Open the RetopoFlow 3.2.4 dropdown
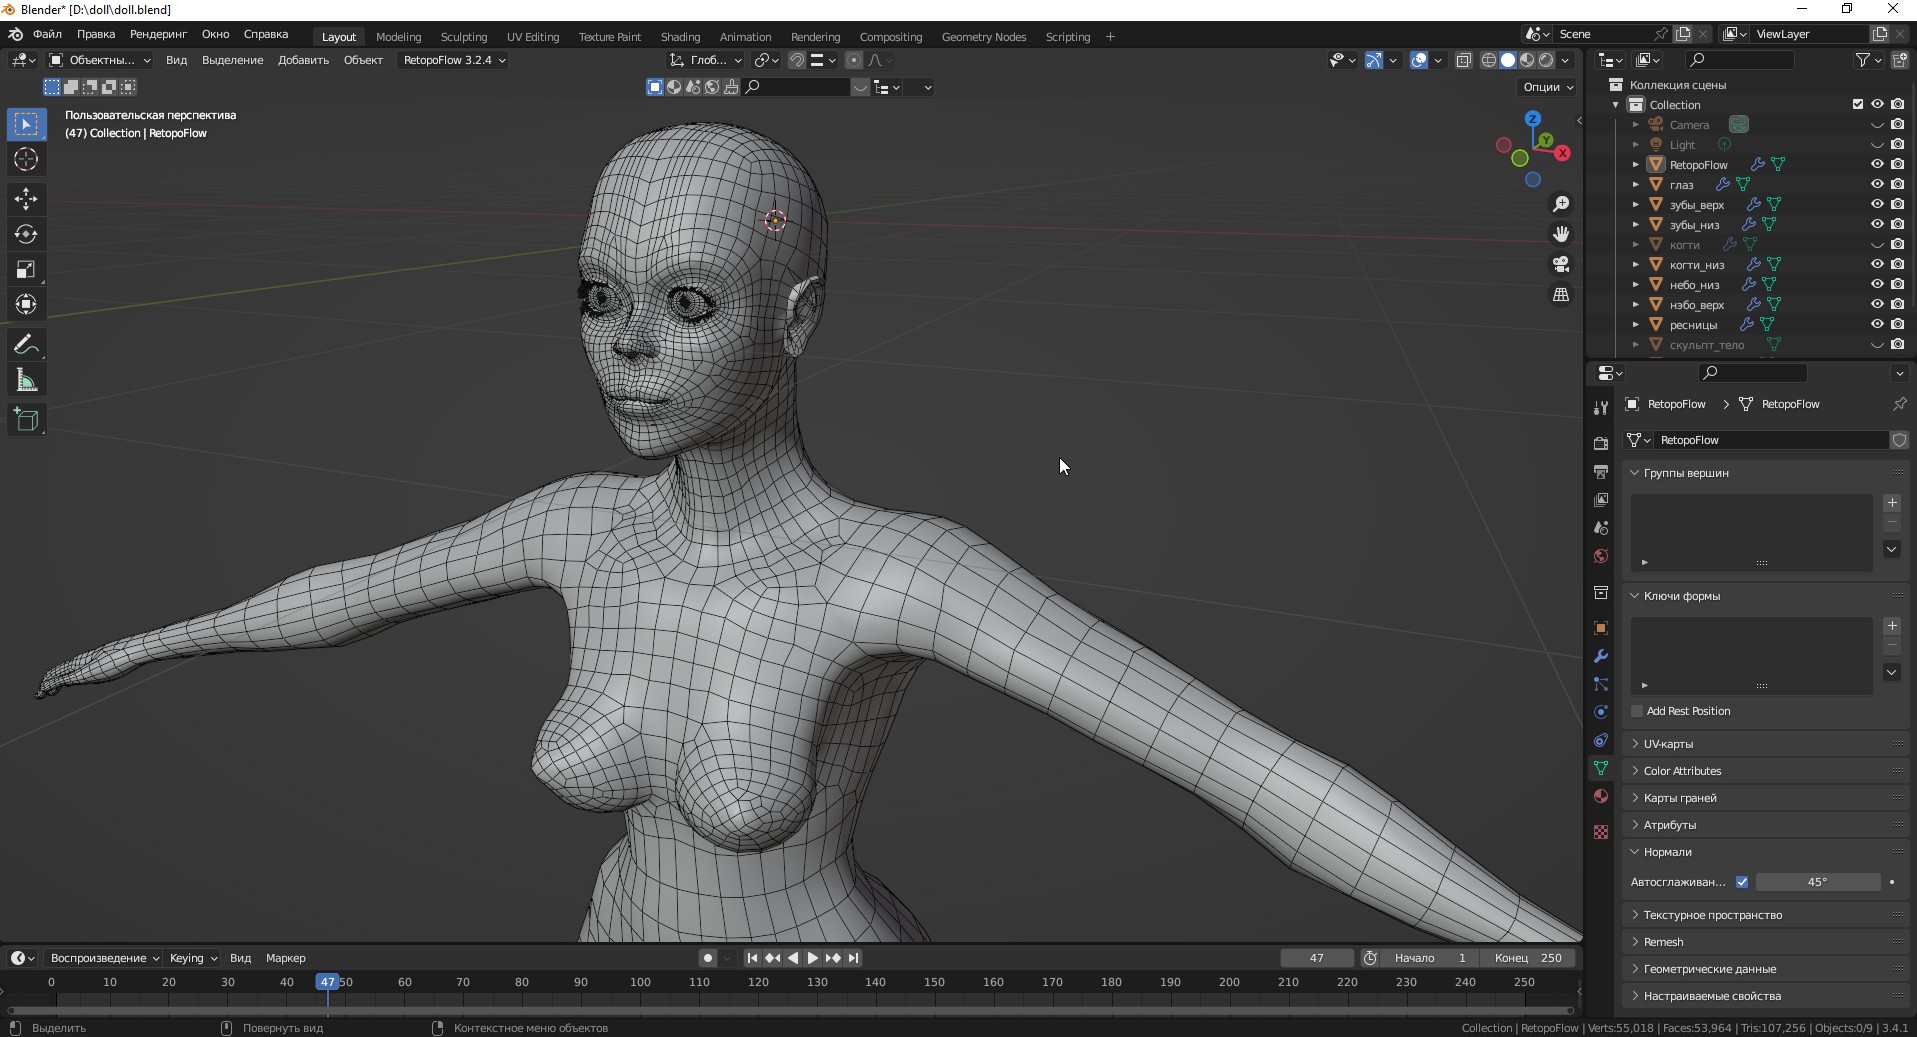Viewport: 1917px width, 1037px height. pos(454,60)
